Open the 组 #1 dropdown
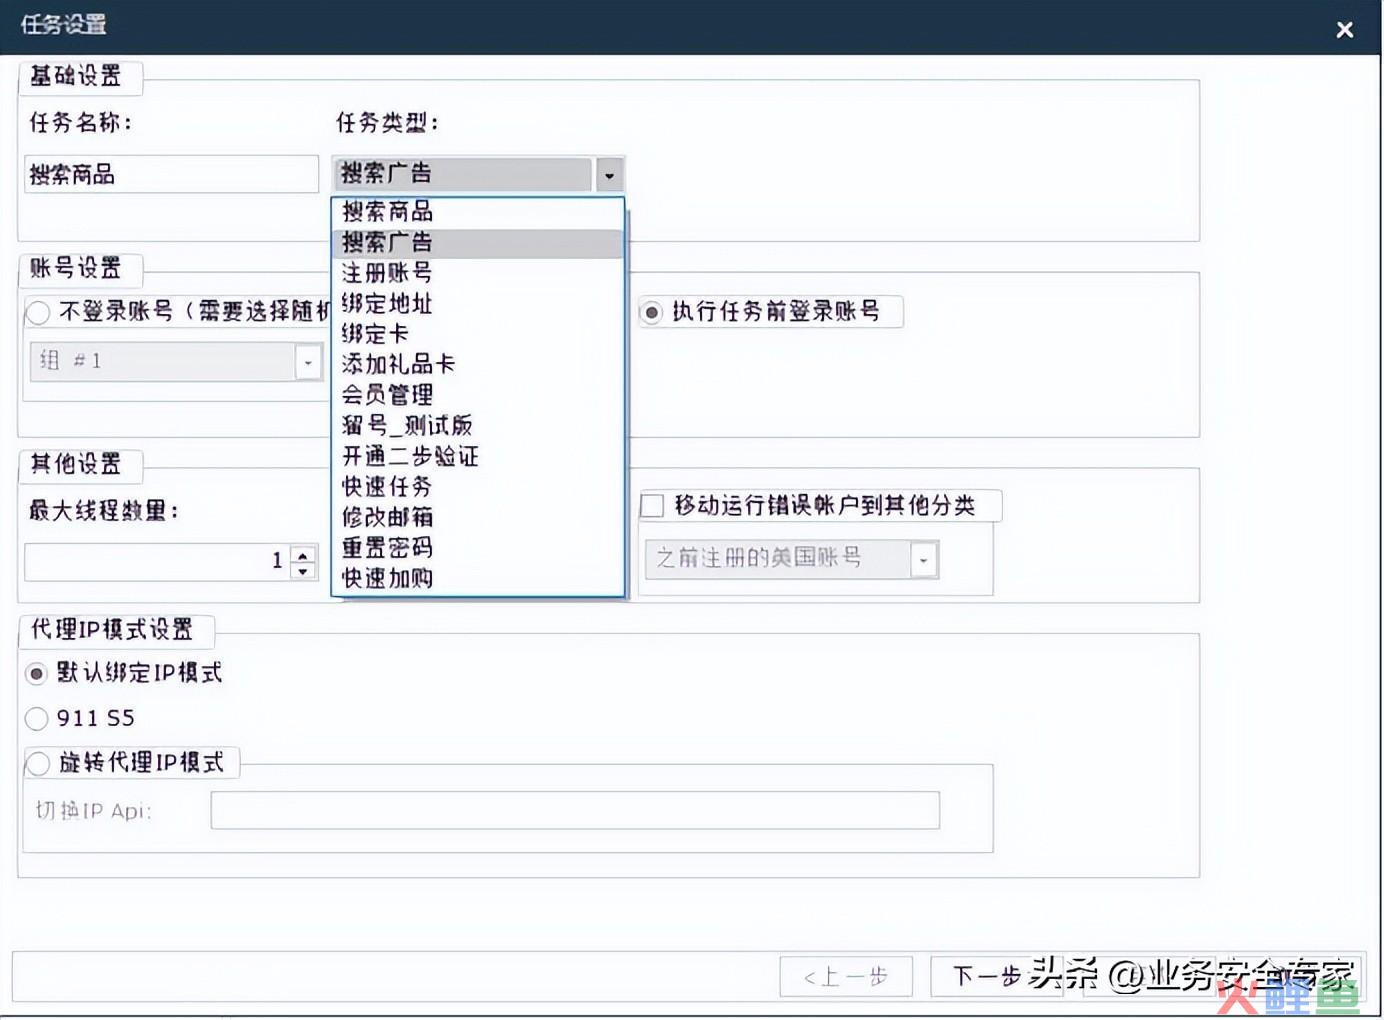 308,362
